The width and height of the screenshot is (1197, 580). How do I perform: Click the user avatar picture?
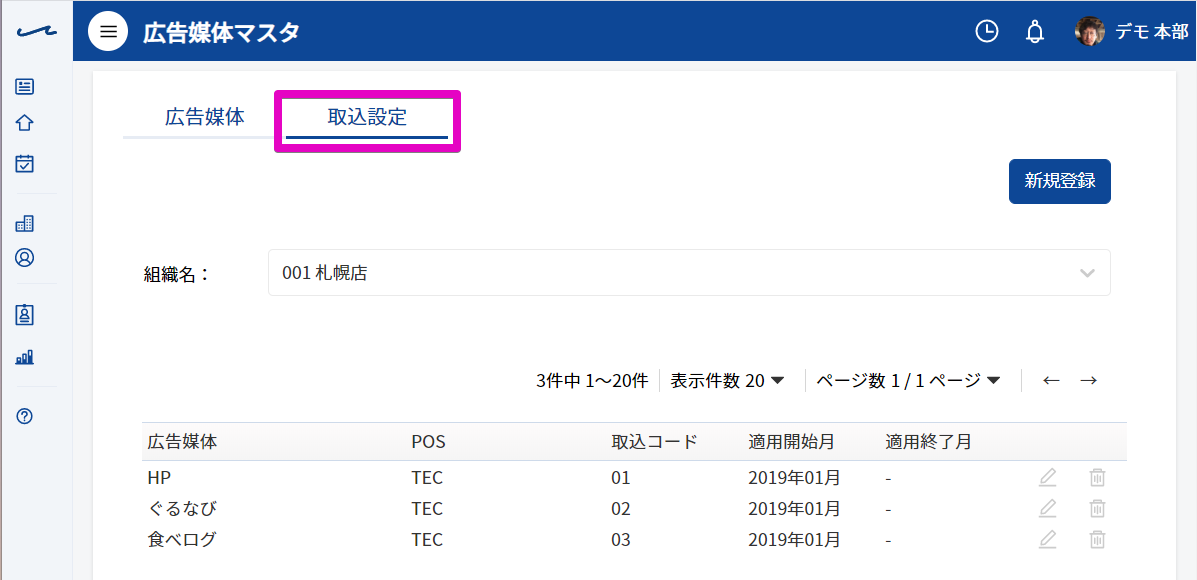pos(1089,31)
